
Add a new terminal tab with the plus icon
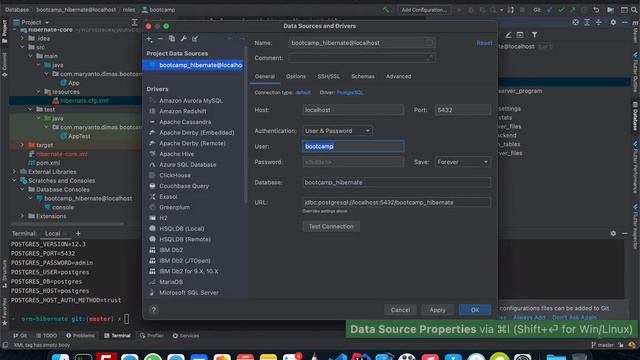tap(78, 233)
